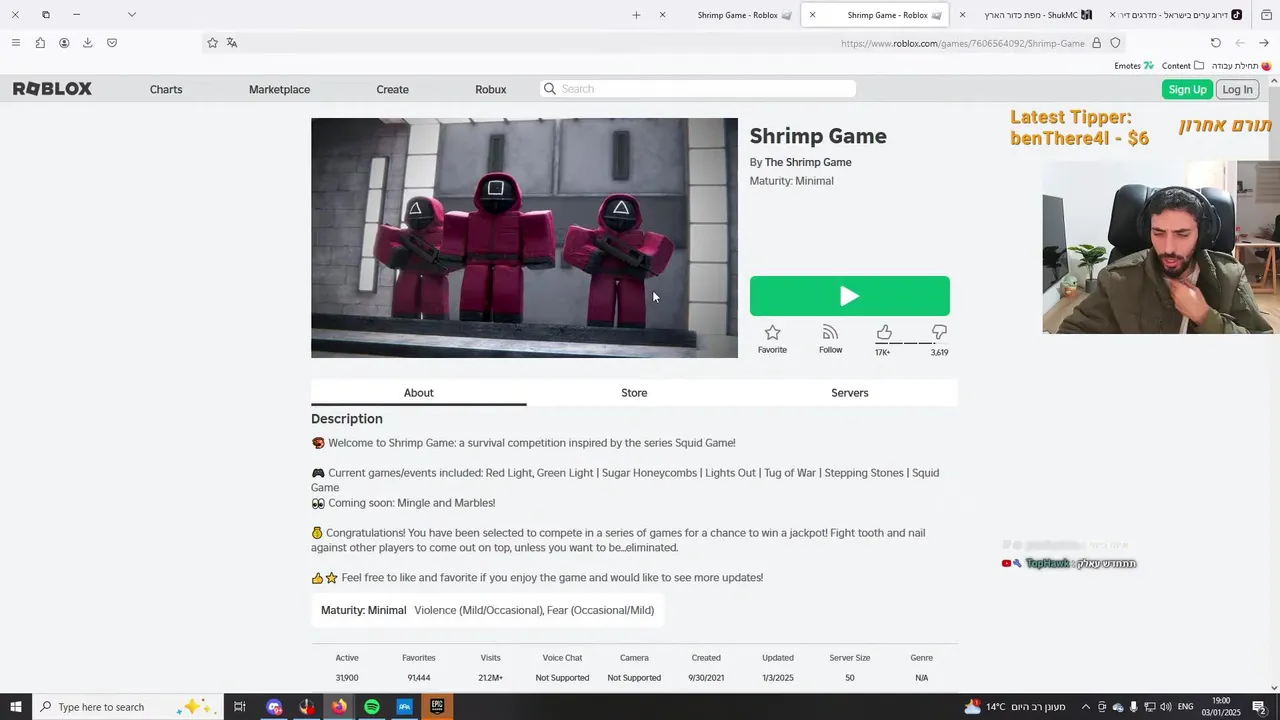
Task: Open Epic Games Launcher from the taskbar
Action: (x=437, y=707)
